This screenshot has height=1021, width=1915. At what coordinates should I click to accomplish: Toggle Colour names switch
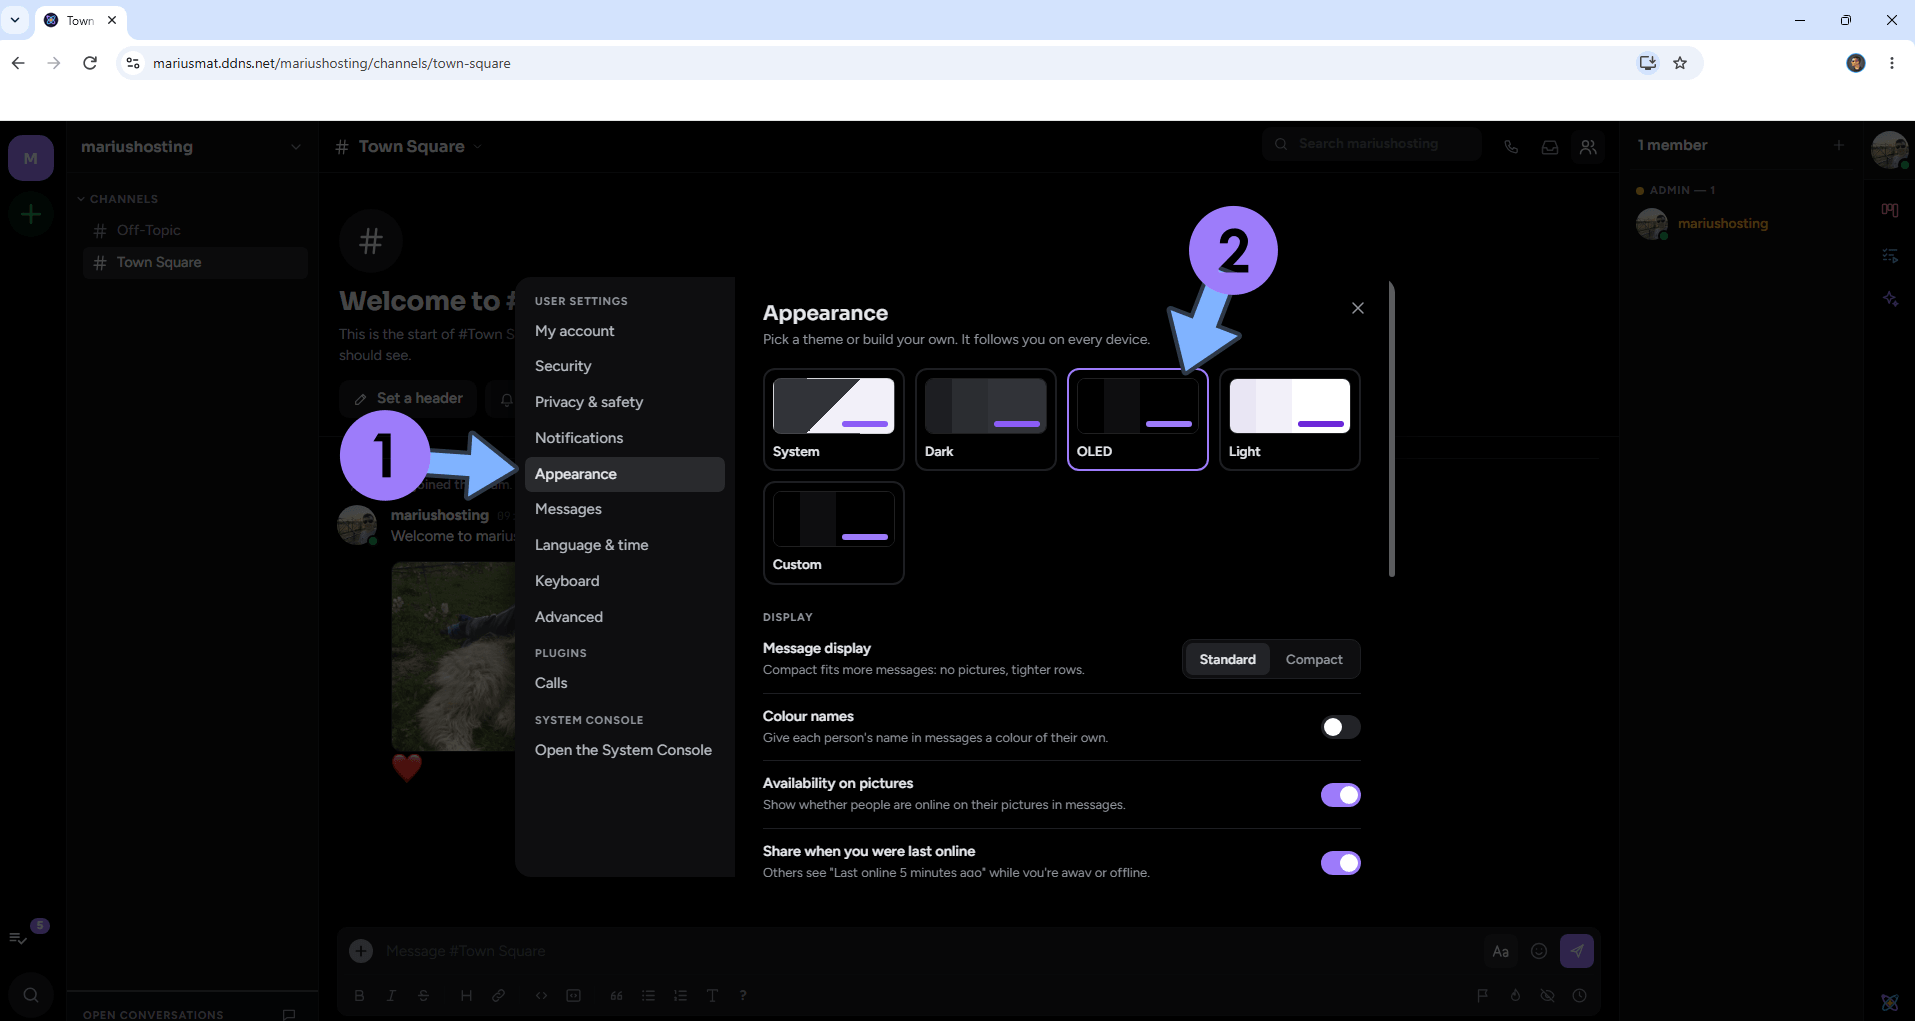(1340, 727)
